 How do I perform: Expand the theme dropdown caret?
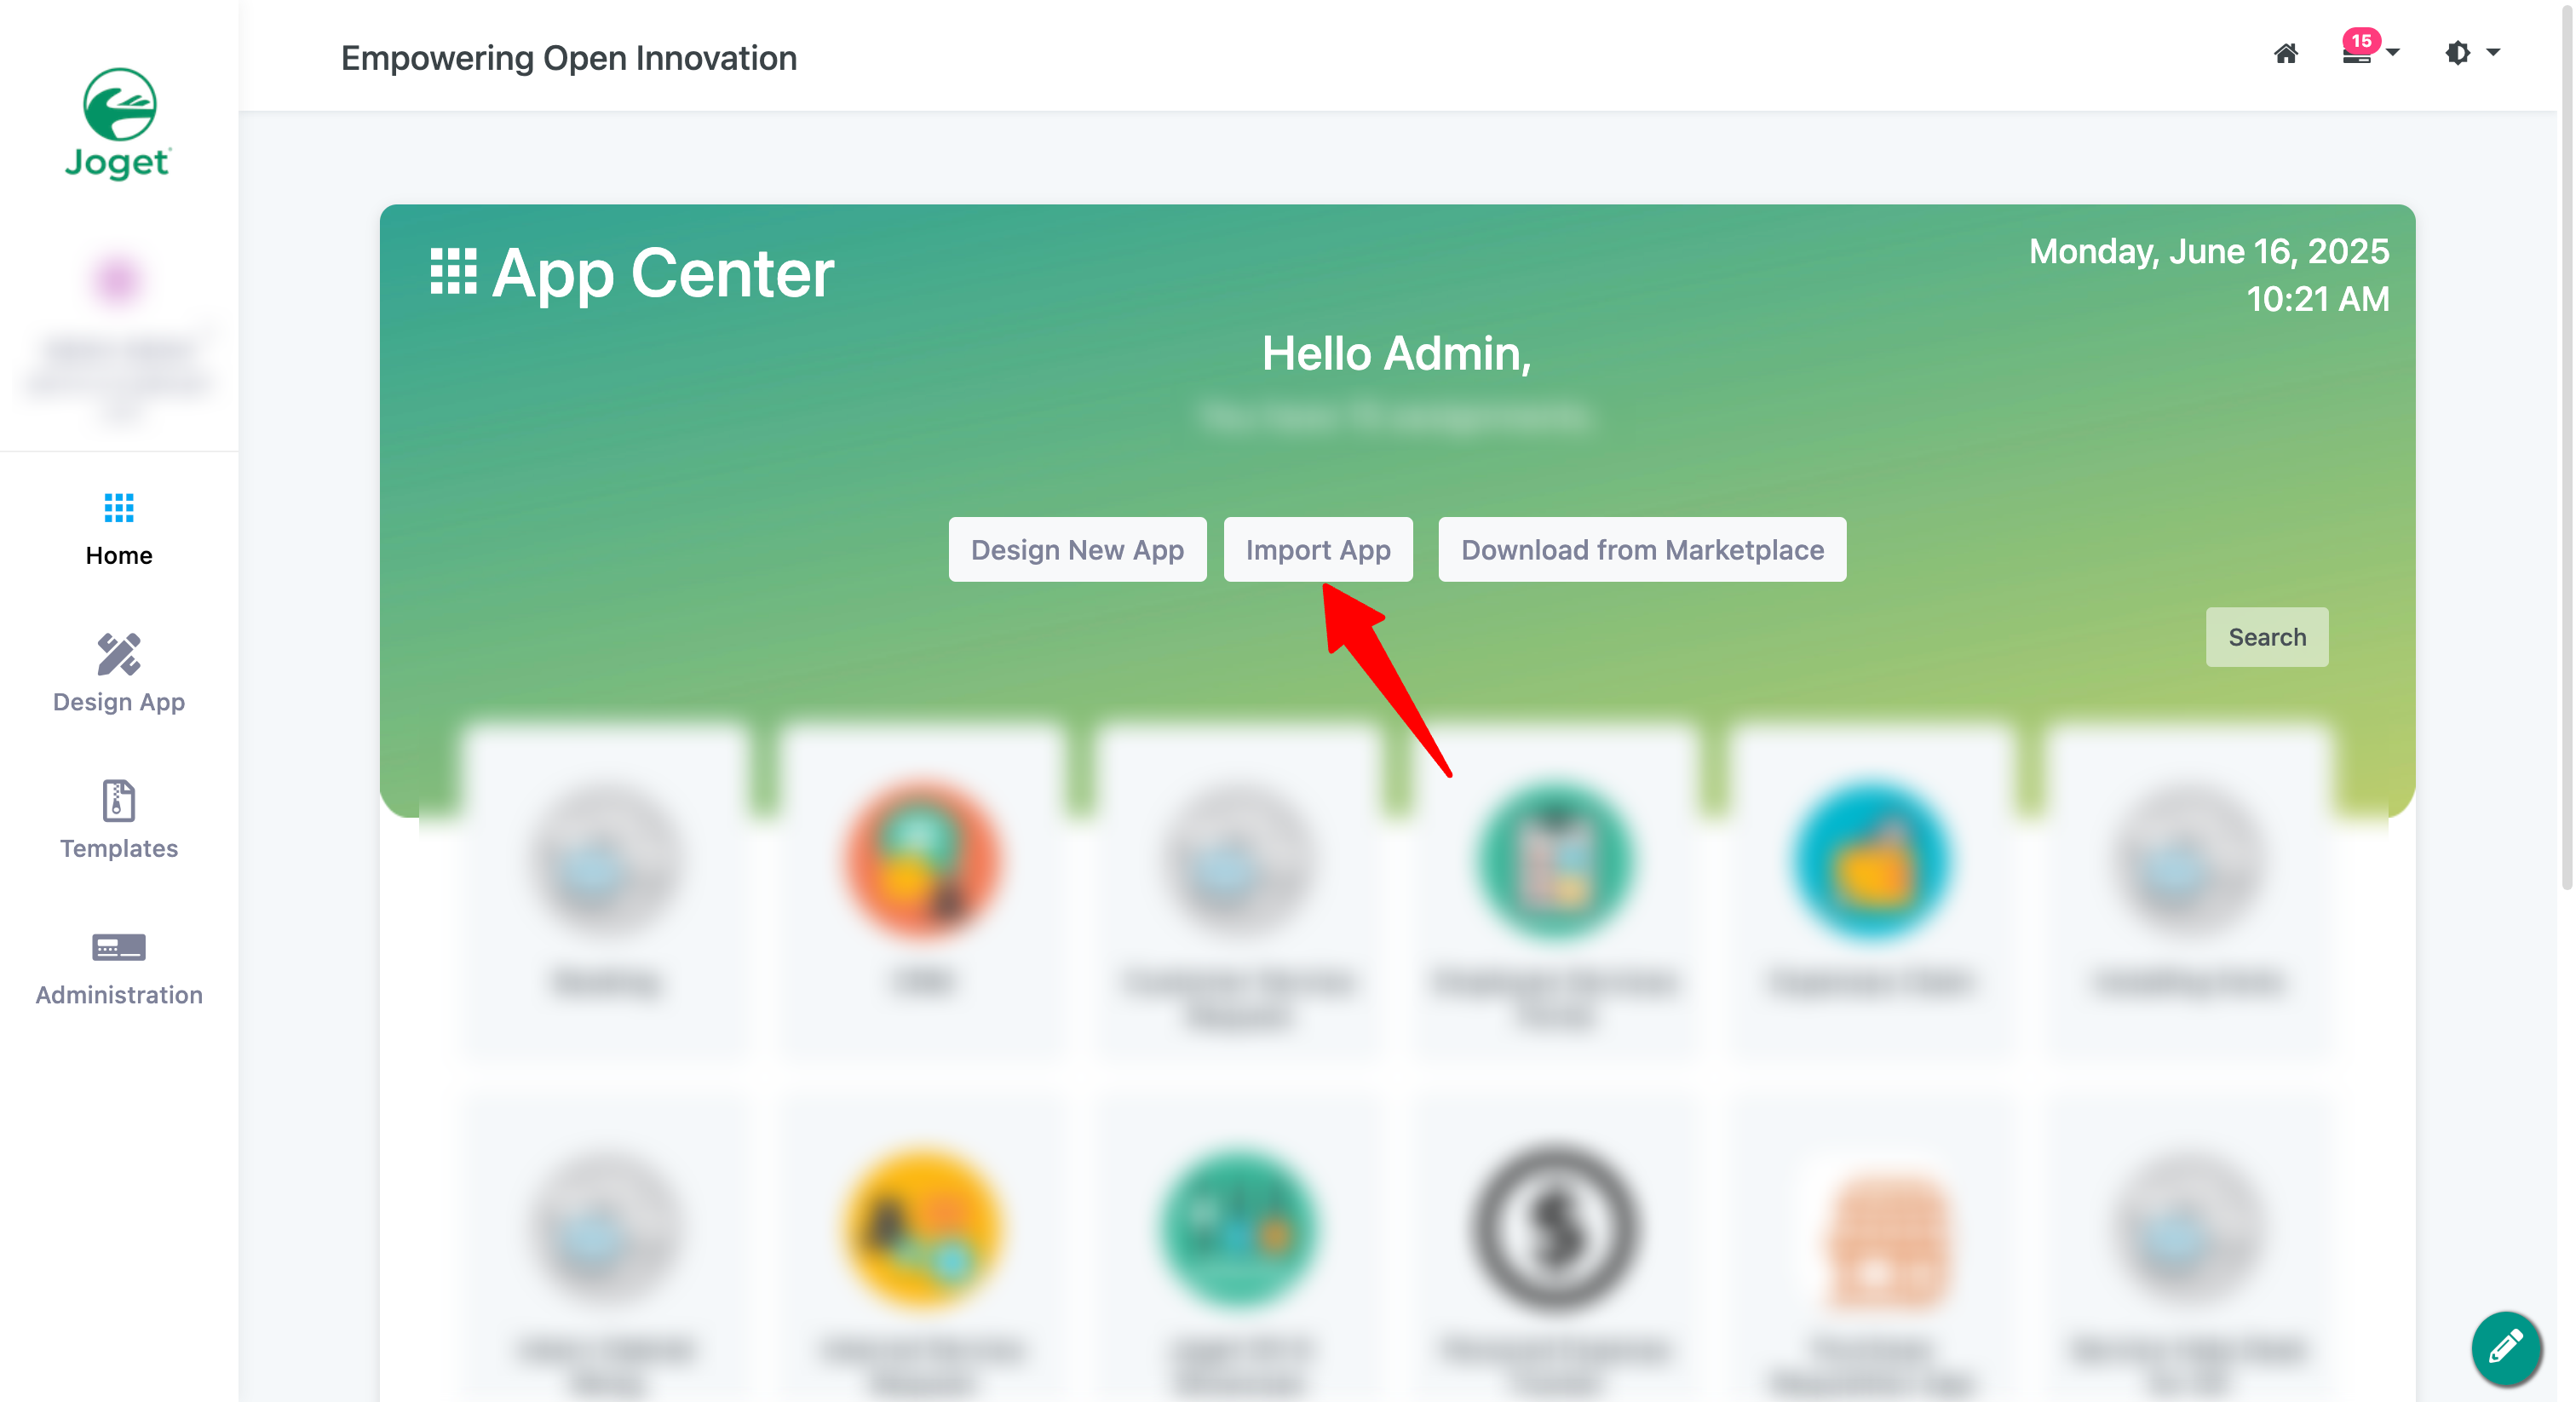click(x=2493, y=52)
